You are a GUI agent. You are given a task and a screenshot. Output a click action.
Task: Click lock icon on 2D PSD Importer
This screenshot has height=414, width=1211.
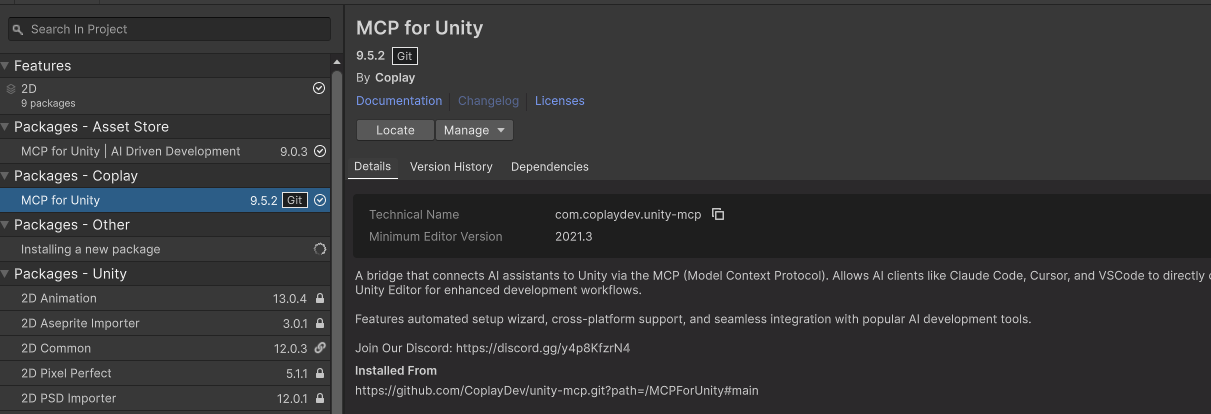tap(320, 398)
